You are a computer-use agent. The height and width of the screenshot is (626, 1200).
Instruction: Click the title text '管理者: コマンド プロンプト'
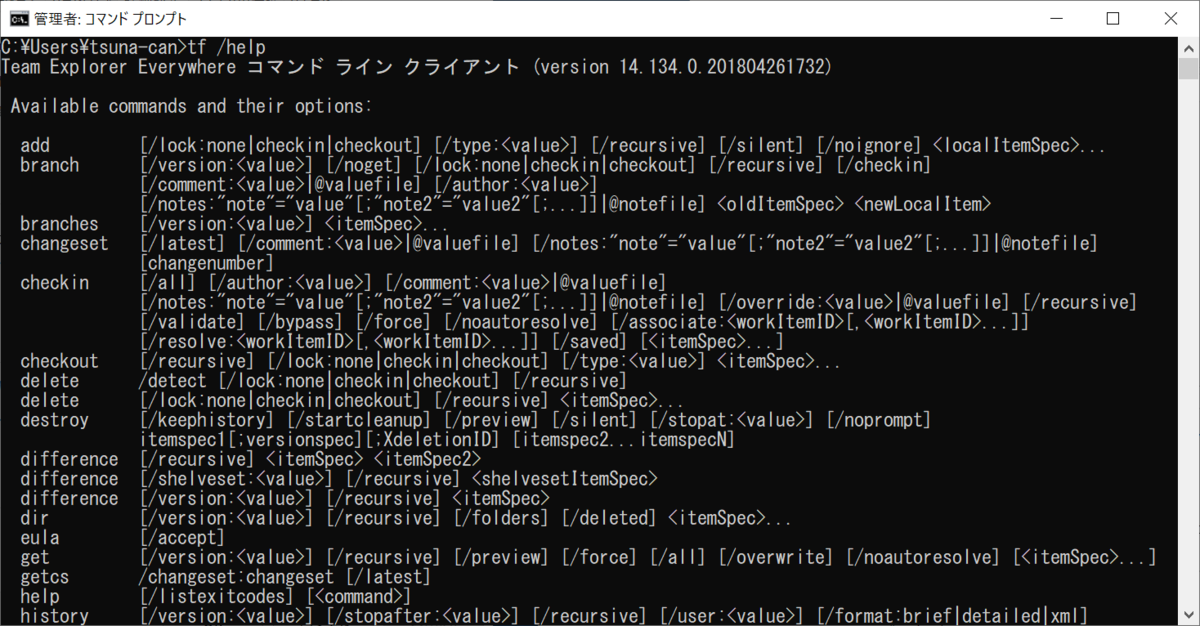(110, 18)
